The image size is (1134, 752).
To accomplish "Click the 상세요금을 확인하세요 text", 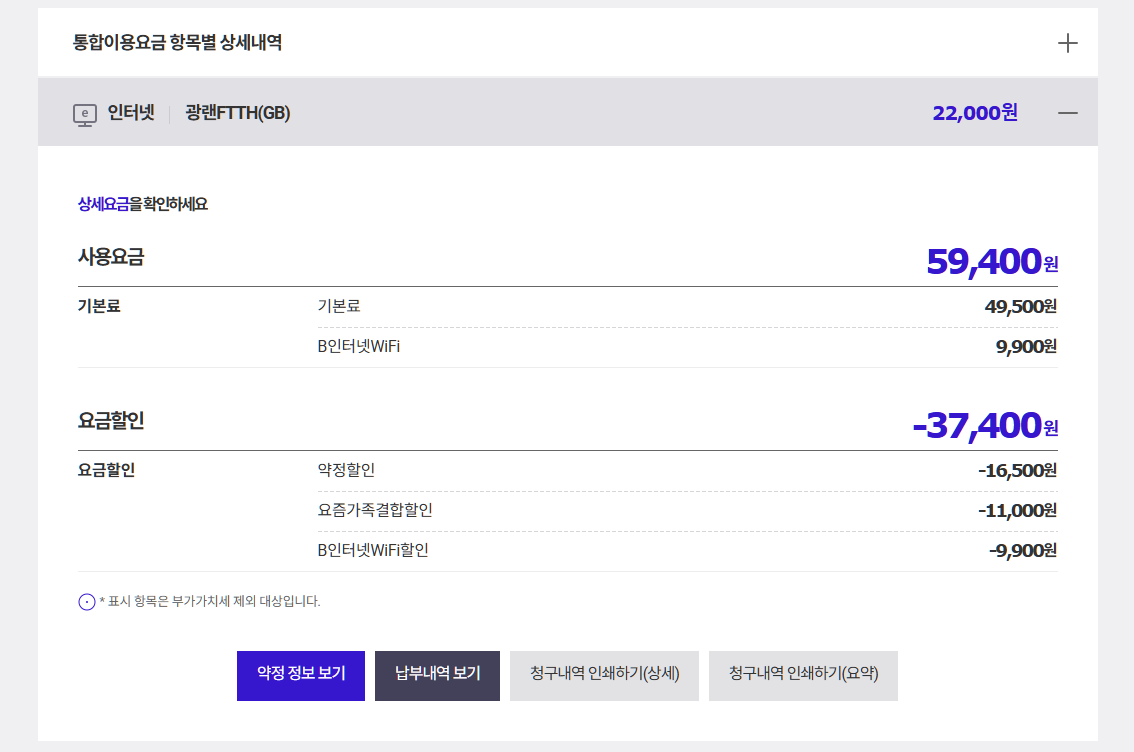I will click(x=143, y=204).
